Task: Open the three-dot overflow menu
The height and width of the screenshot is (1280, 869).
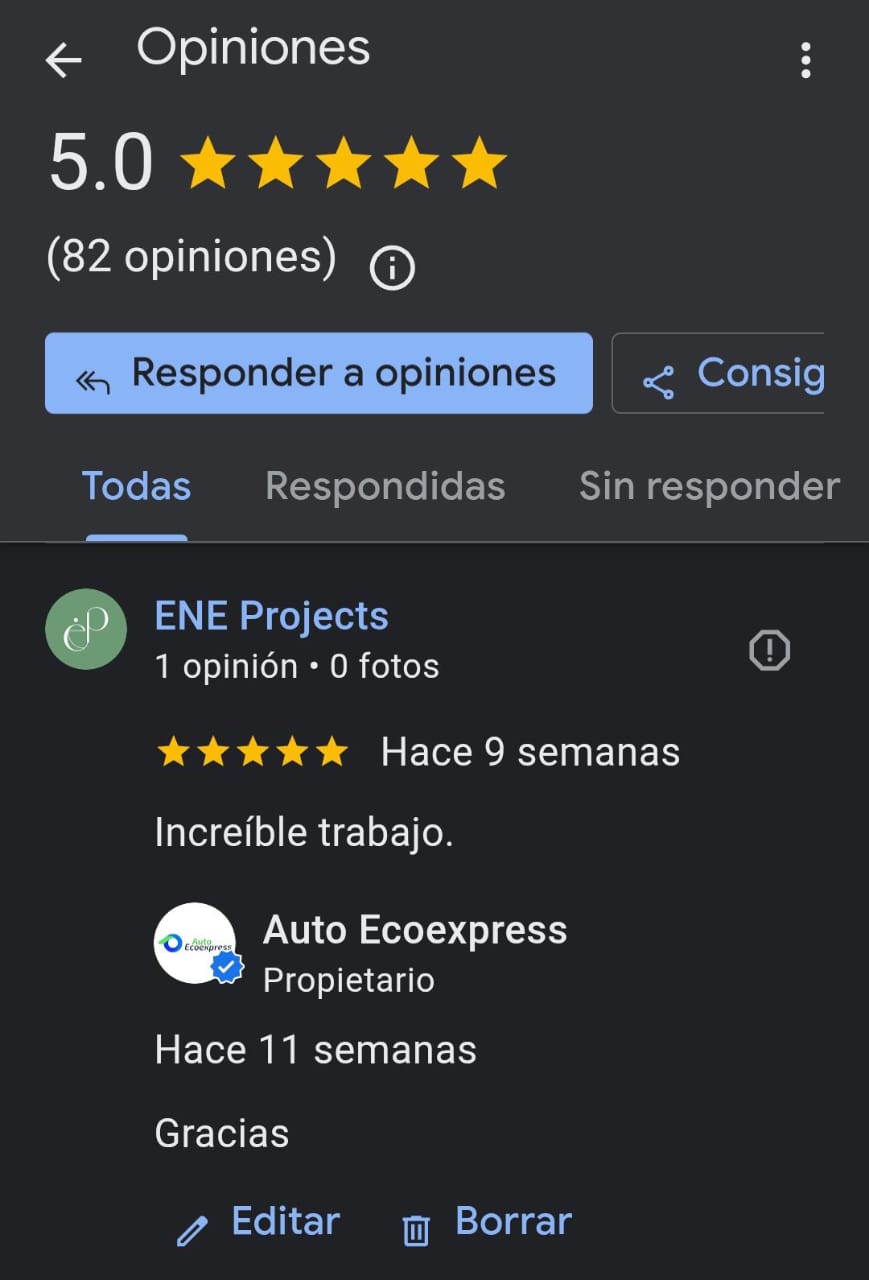Action: (805, 61)
